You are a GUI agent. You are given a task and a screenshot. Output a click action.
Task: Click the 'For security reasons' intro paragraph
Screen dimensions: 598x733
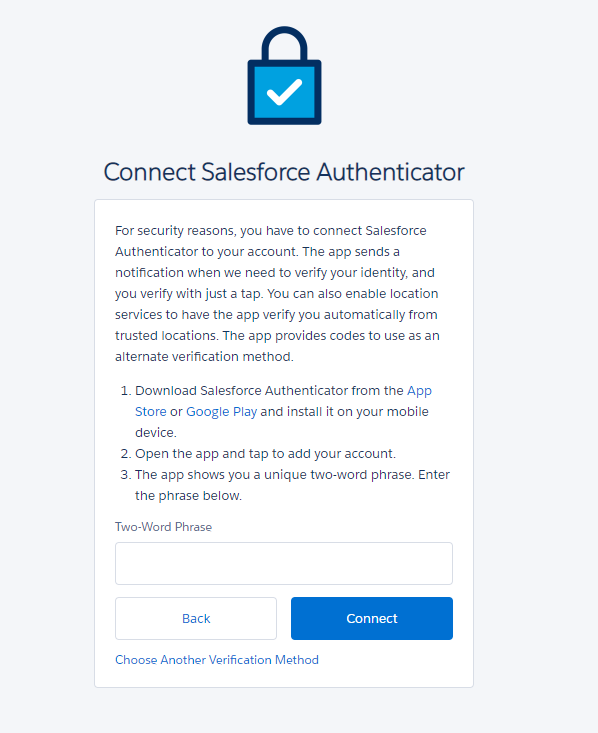pyautogui.click(x=277, y=294)
